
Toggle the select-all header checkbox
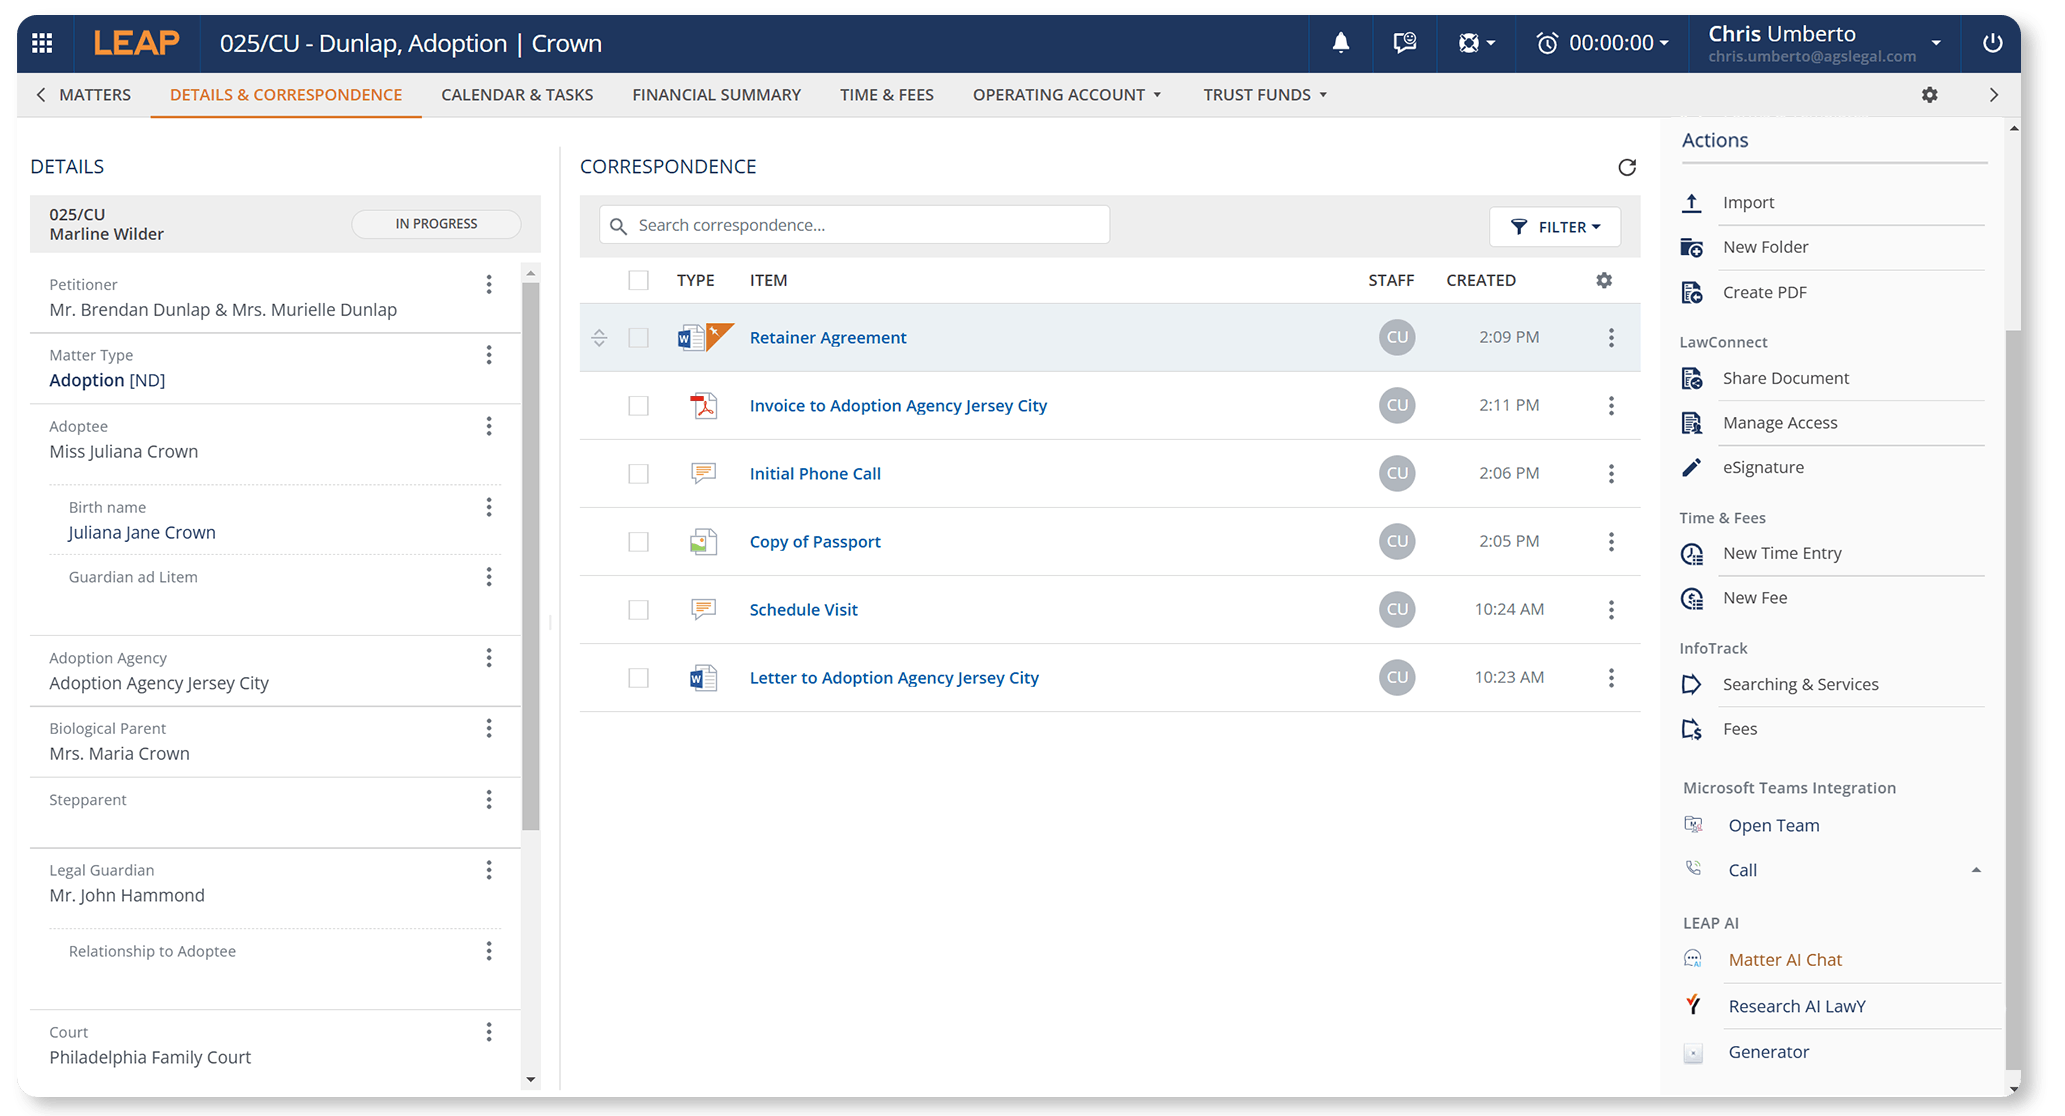638,280
